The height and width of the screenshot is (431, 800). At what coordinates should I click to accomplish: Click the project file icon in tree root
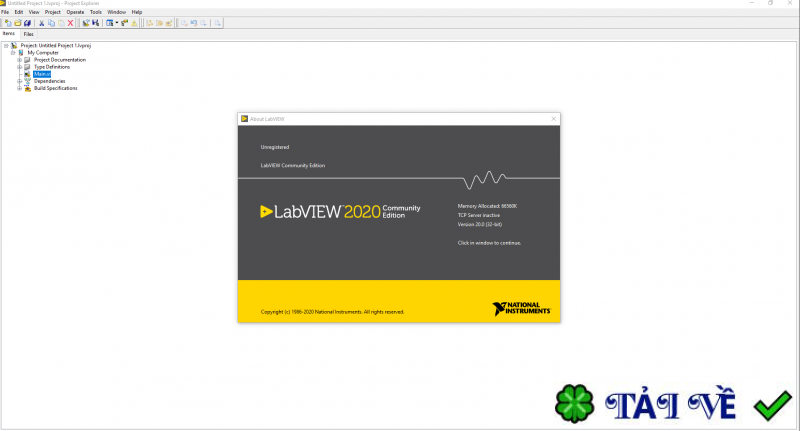[14, 45]
